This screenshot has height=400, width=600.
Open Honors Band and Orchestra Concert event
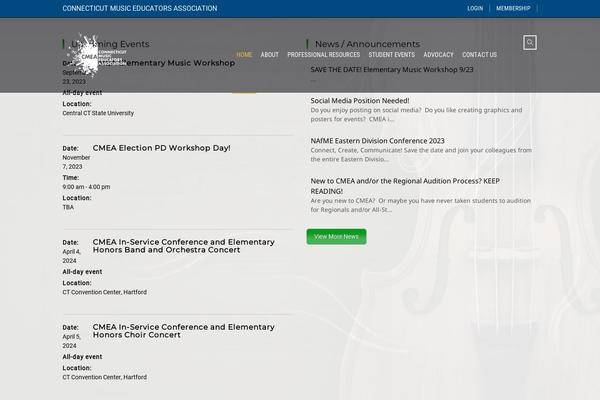pyautogui.click(x=184, y=246)
